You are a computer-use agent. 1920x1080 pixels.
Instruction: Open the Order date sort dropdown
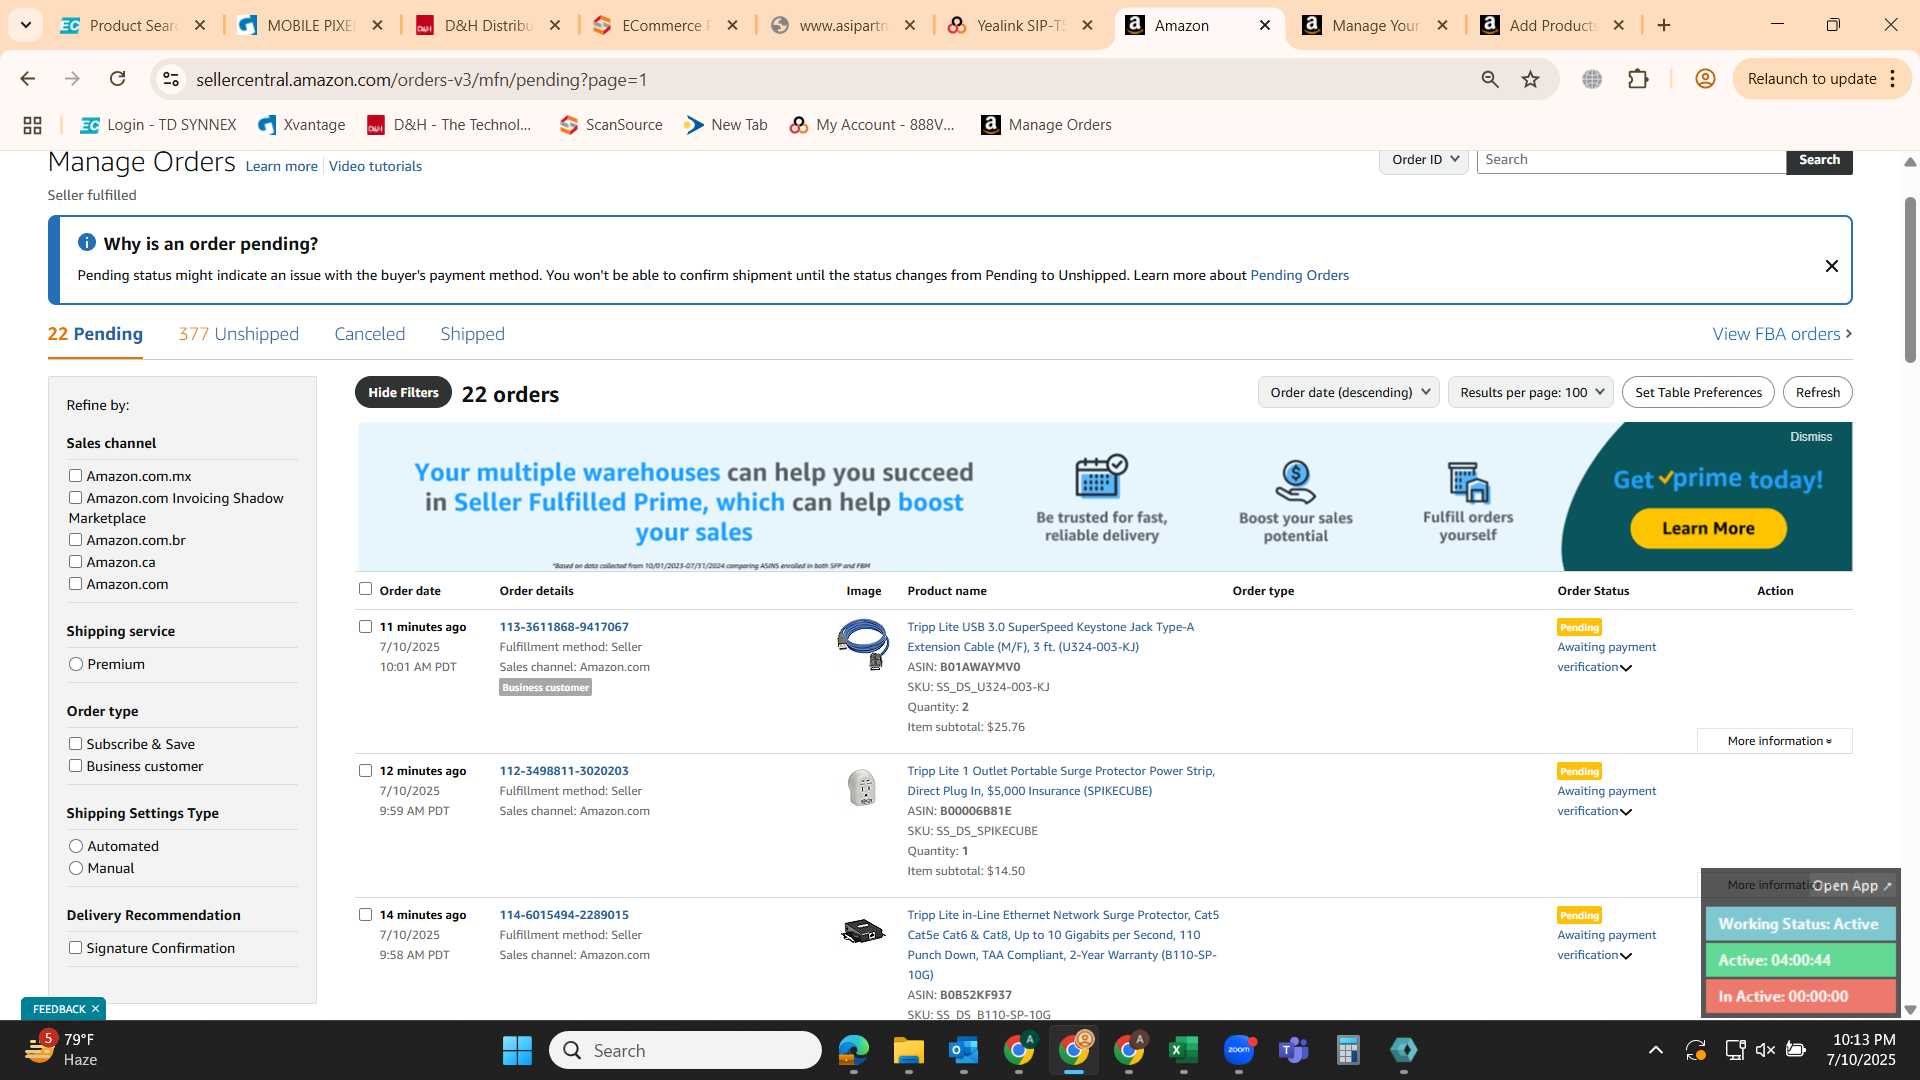1348,392
